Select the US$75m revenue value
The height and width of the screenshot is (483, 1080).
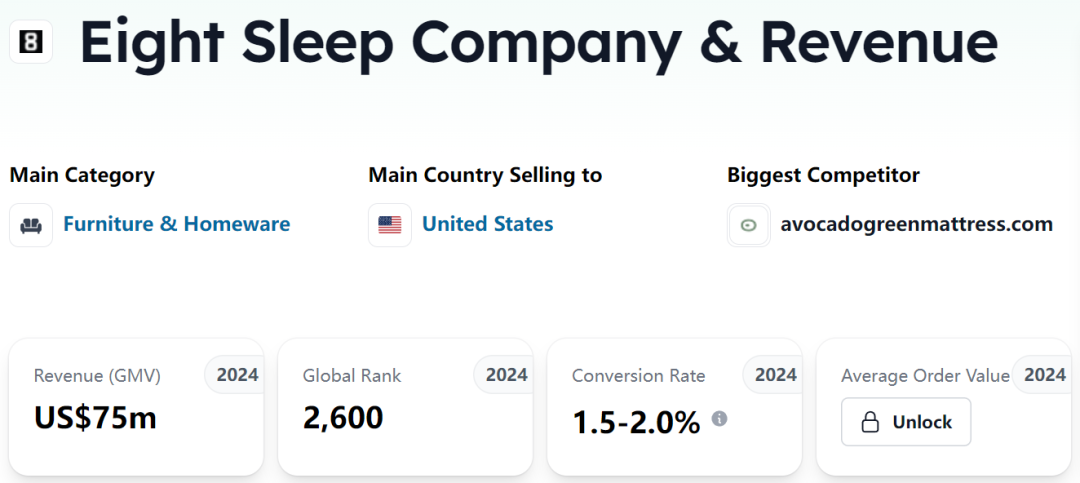coord(95,417)
